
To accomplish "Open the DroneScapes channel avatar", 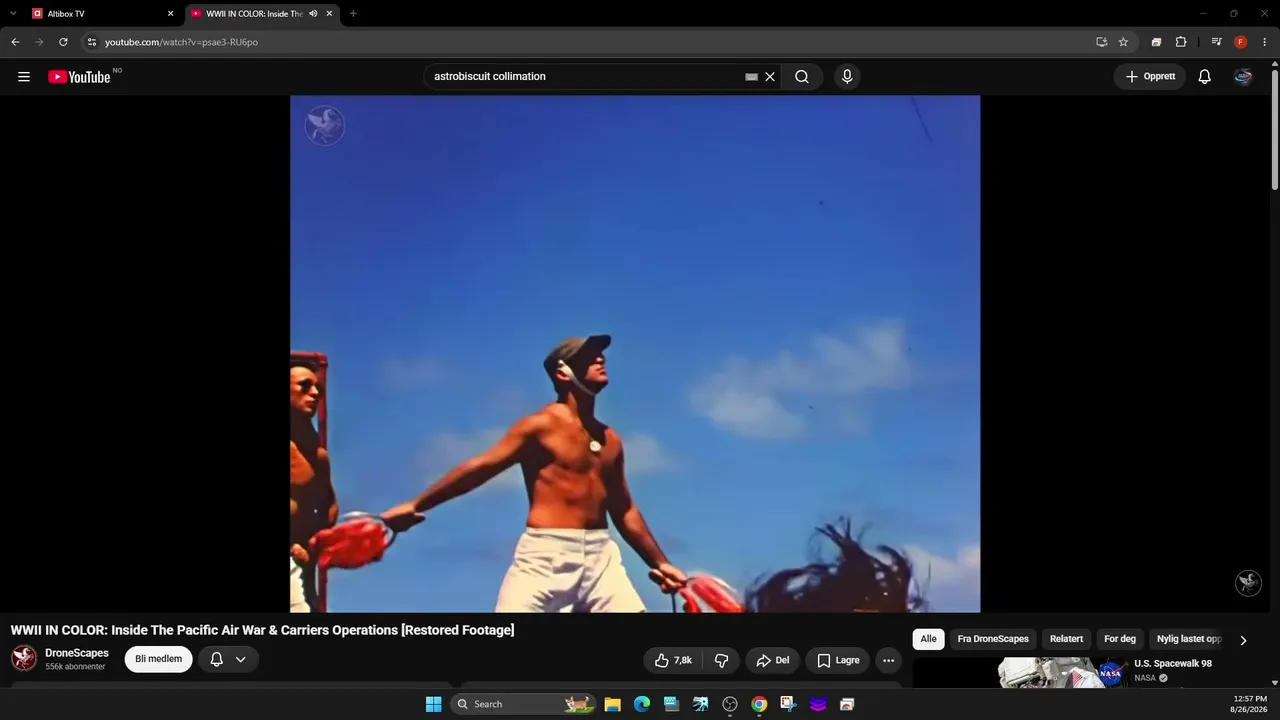I will [x=24, y=658].
